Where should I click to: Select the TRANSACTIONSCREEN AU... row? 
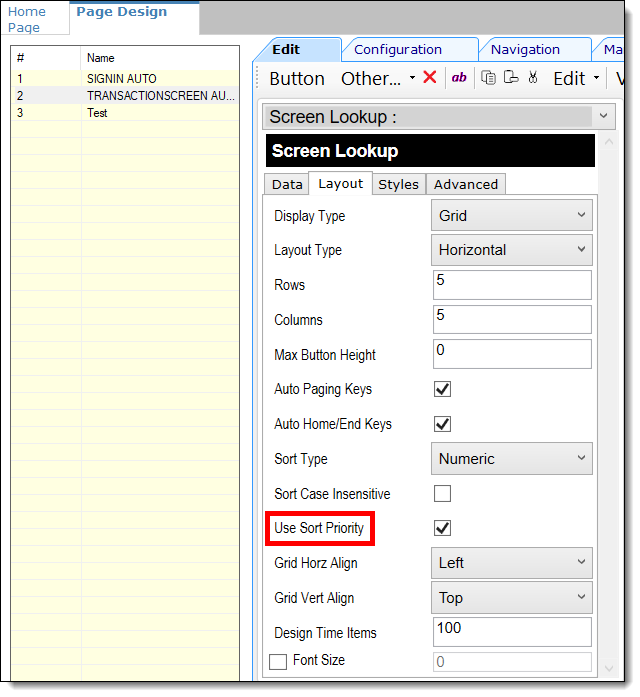tap(125, 96)
